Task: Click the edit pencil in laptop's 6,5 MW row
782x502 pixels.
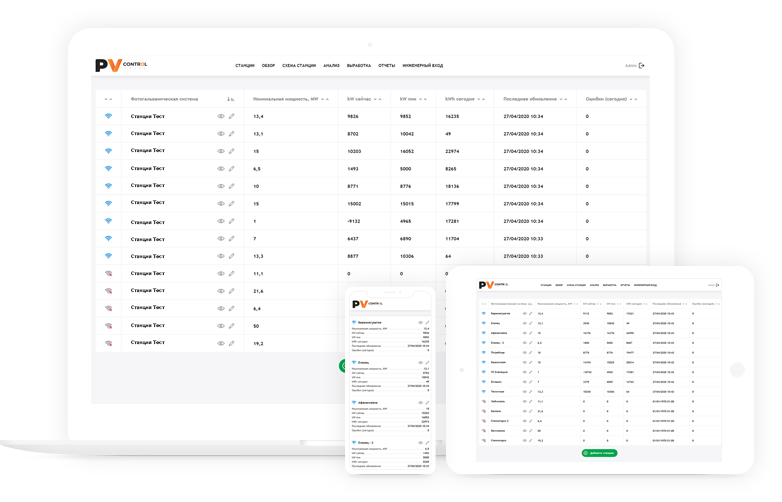Action: pos(232,168)
